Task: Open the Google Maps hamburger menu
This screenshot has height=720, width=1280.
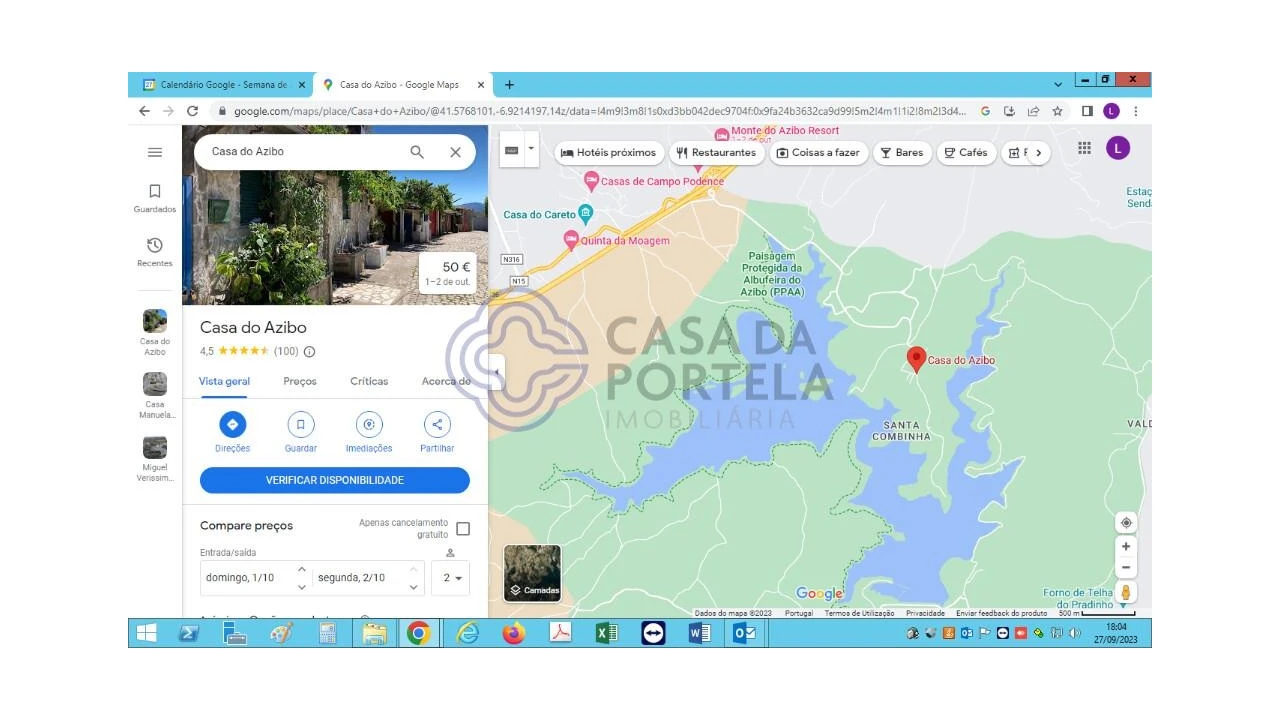Action: [155, 152]
